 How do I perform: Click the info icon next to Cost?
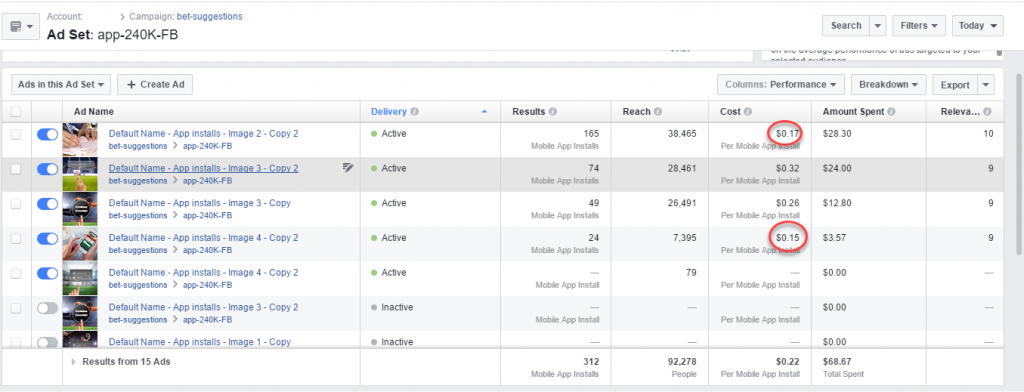click(x=748, y=112)
